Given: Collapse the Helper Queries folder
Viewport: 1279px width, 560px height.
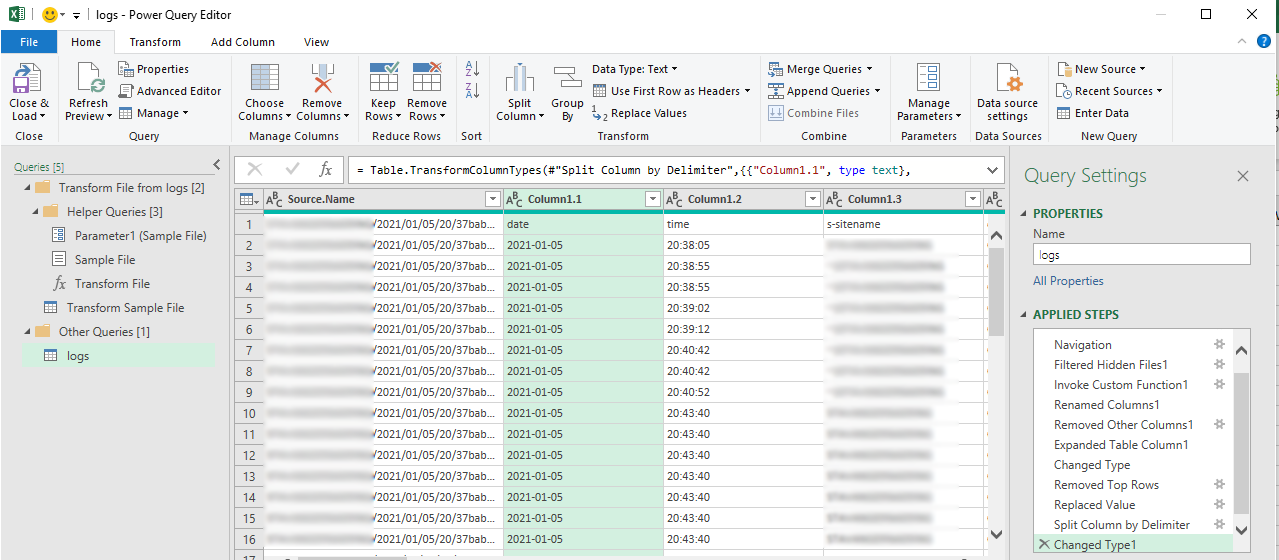Looking at the screenshot, I should [x=35, y=211].
